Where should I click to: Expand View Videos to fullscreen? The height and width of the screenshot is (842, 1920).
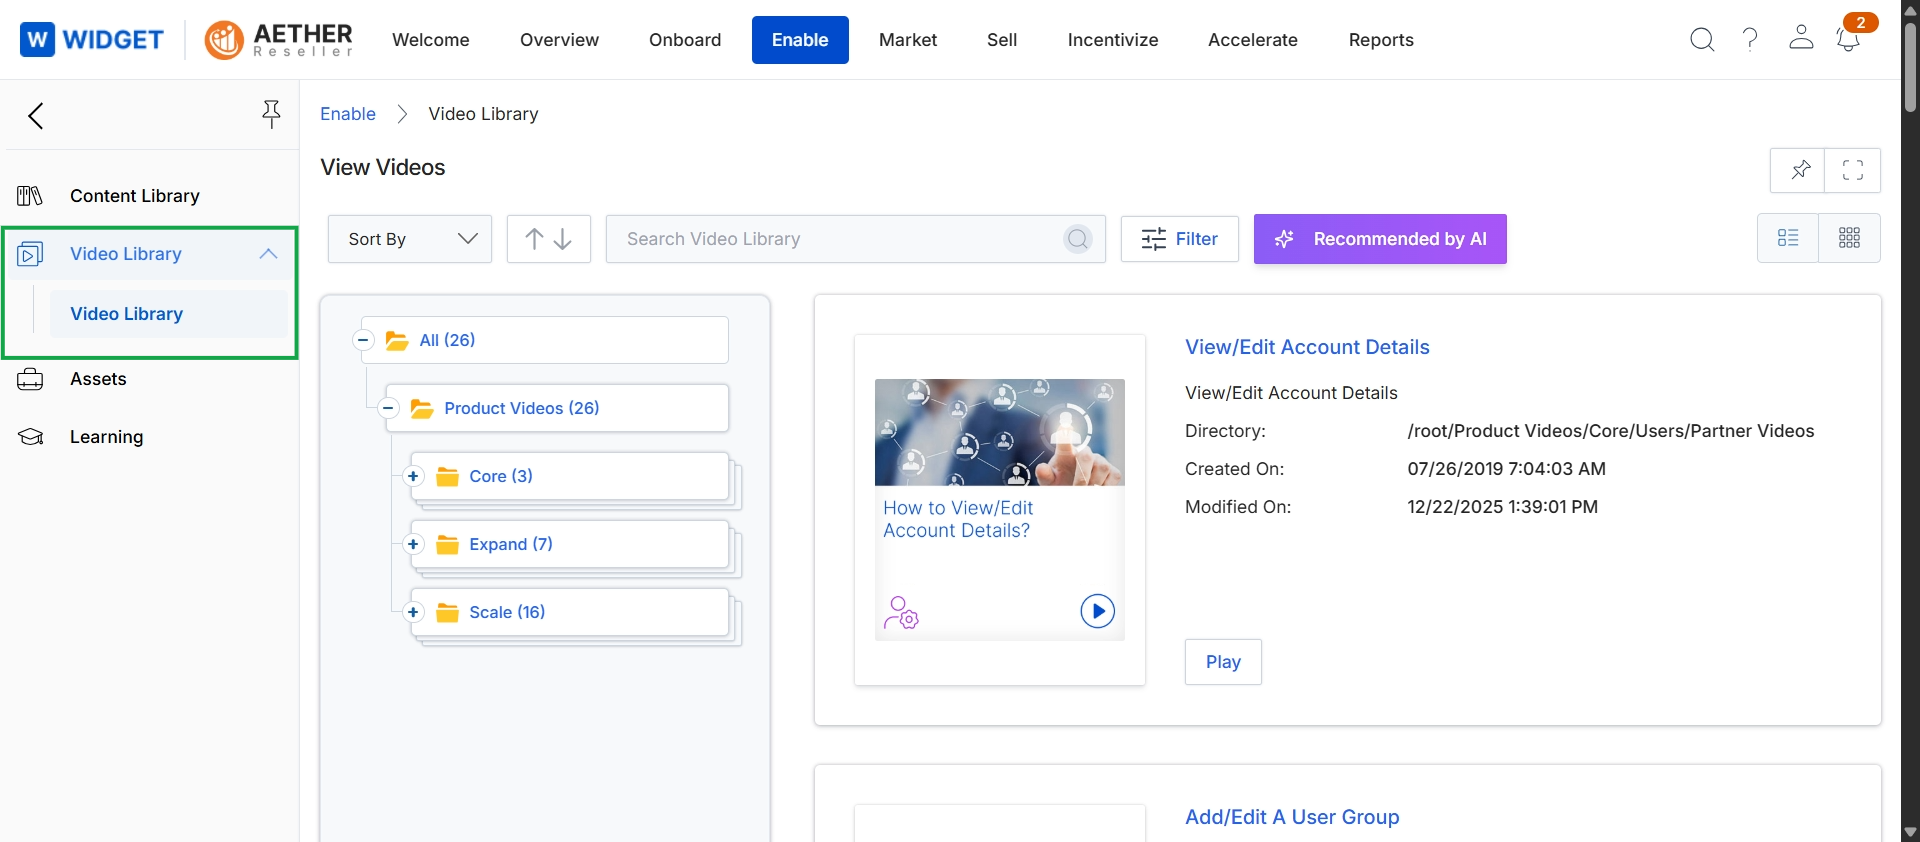click(x=1853, y=170)
